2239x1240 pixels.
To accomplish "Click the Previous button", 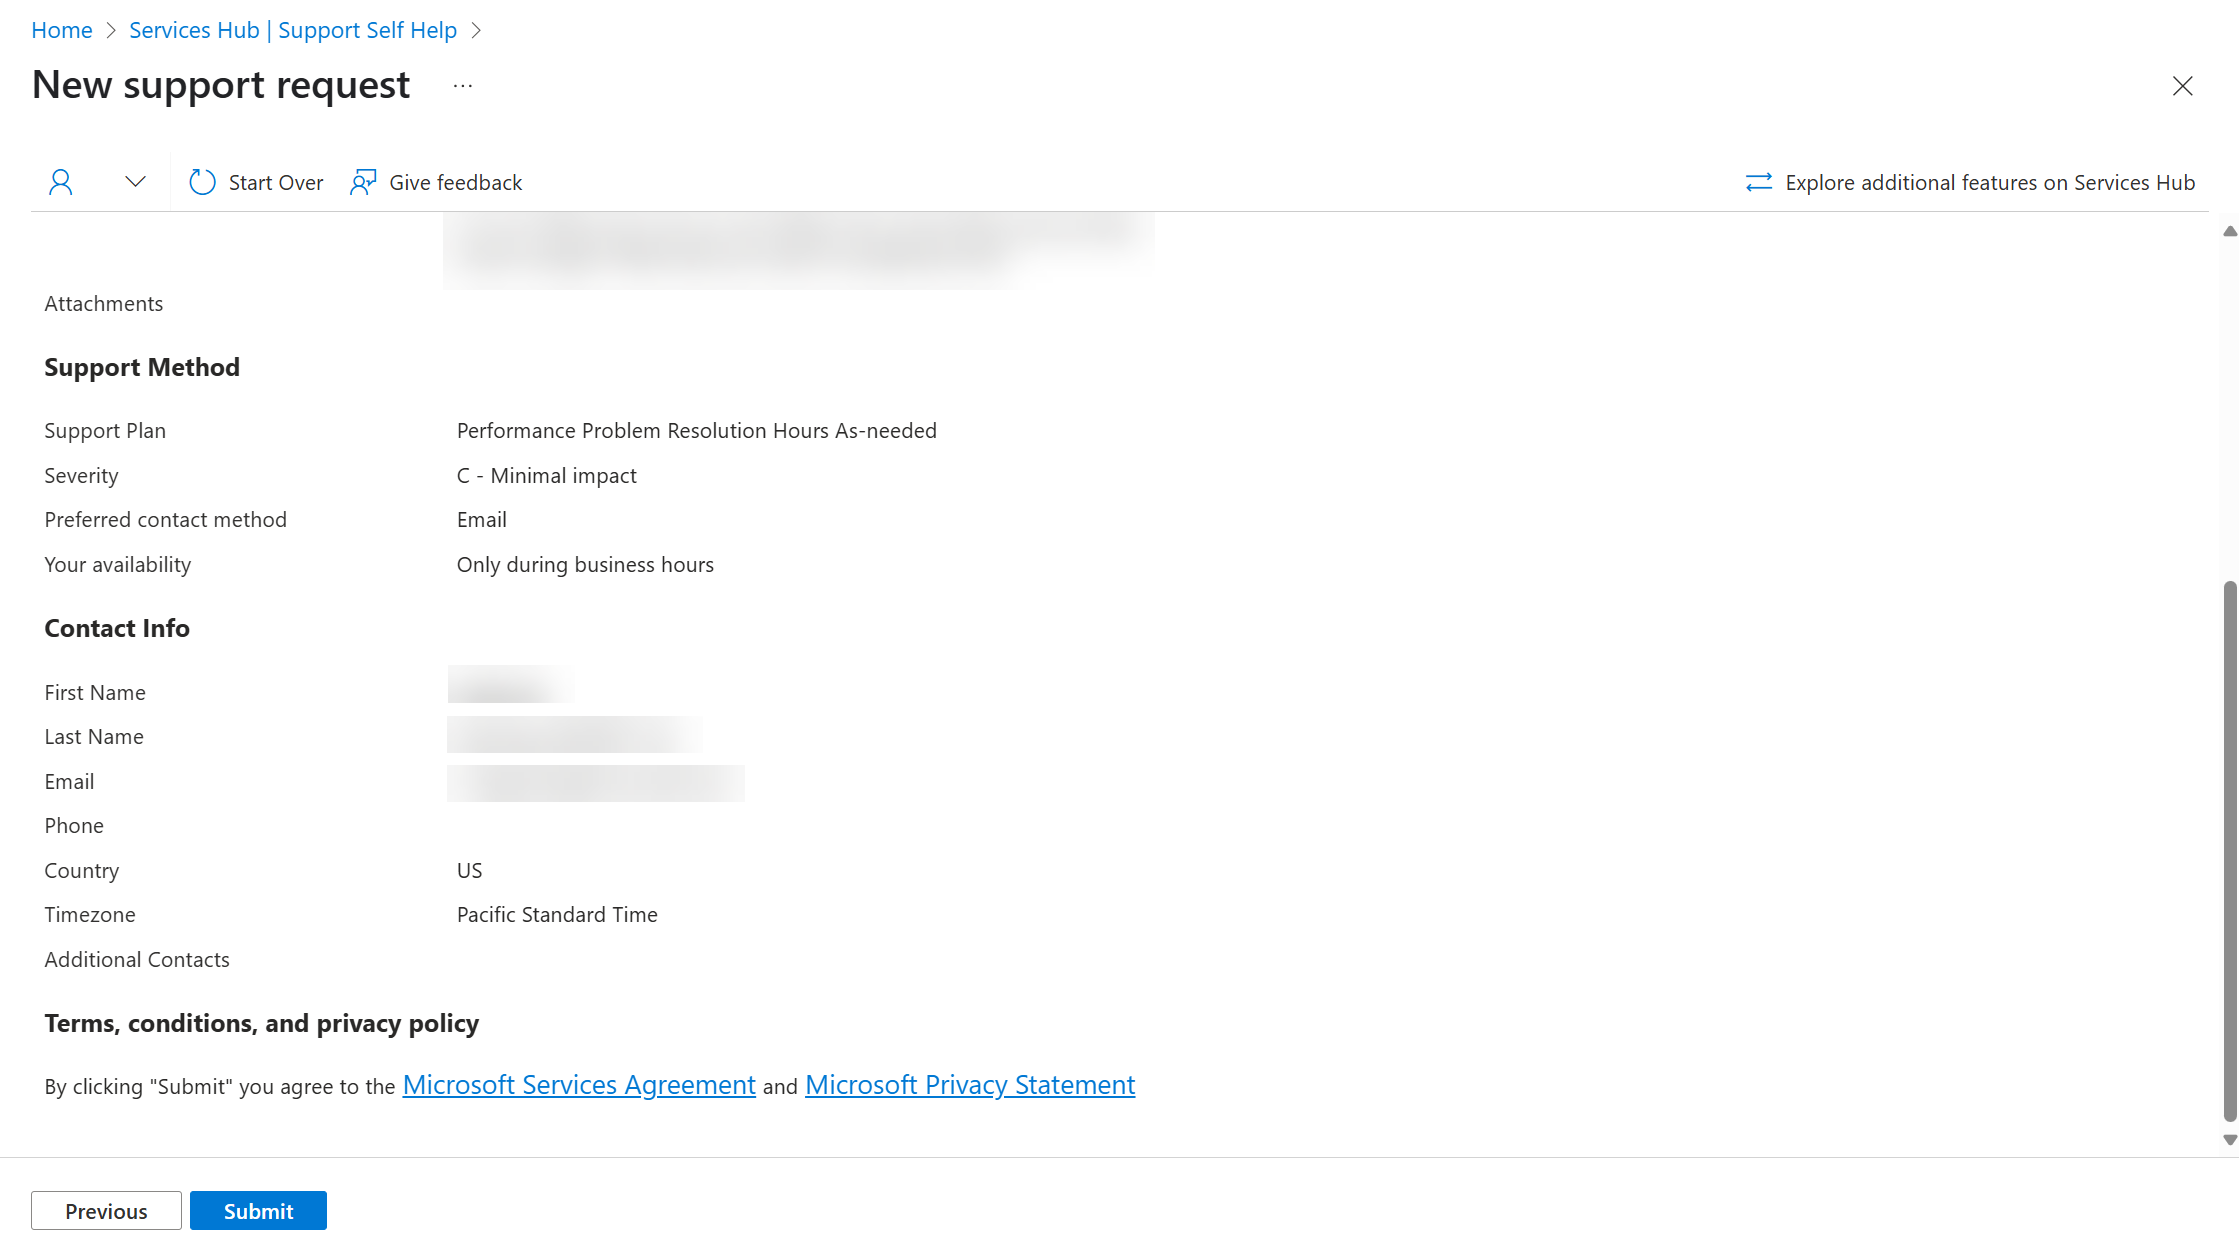I will [x=105, y=1211].
